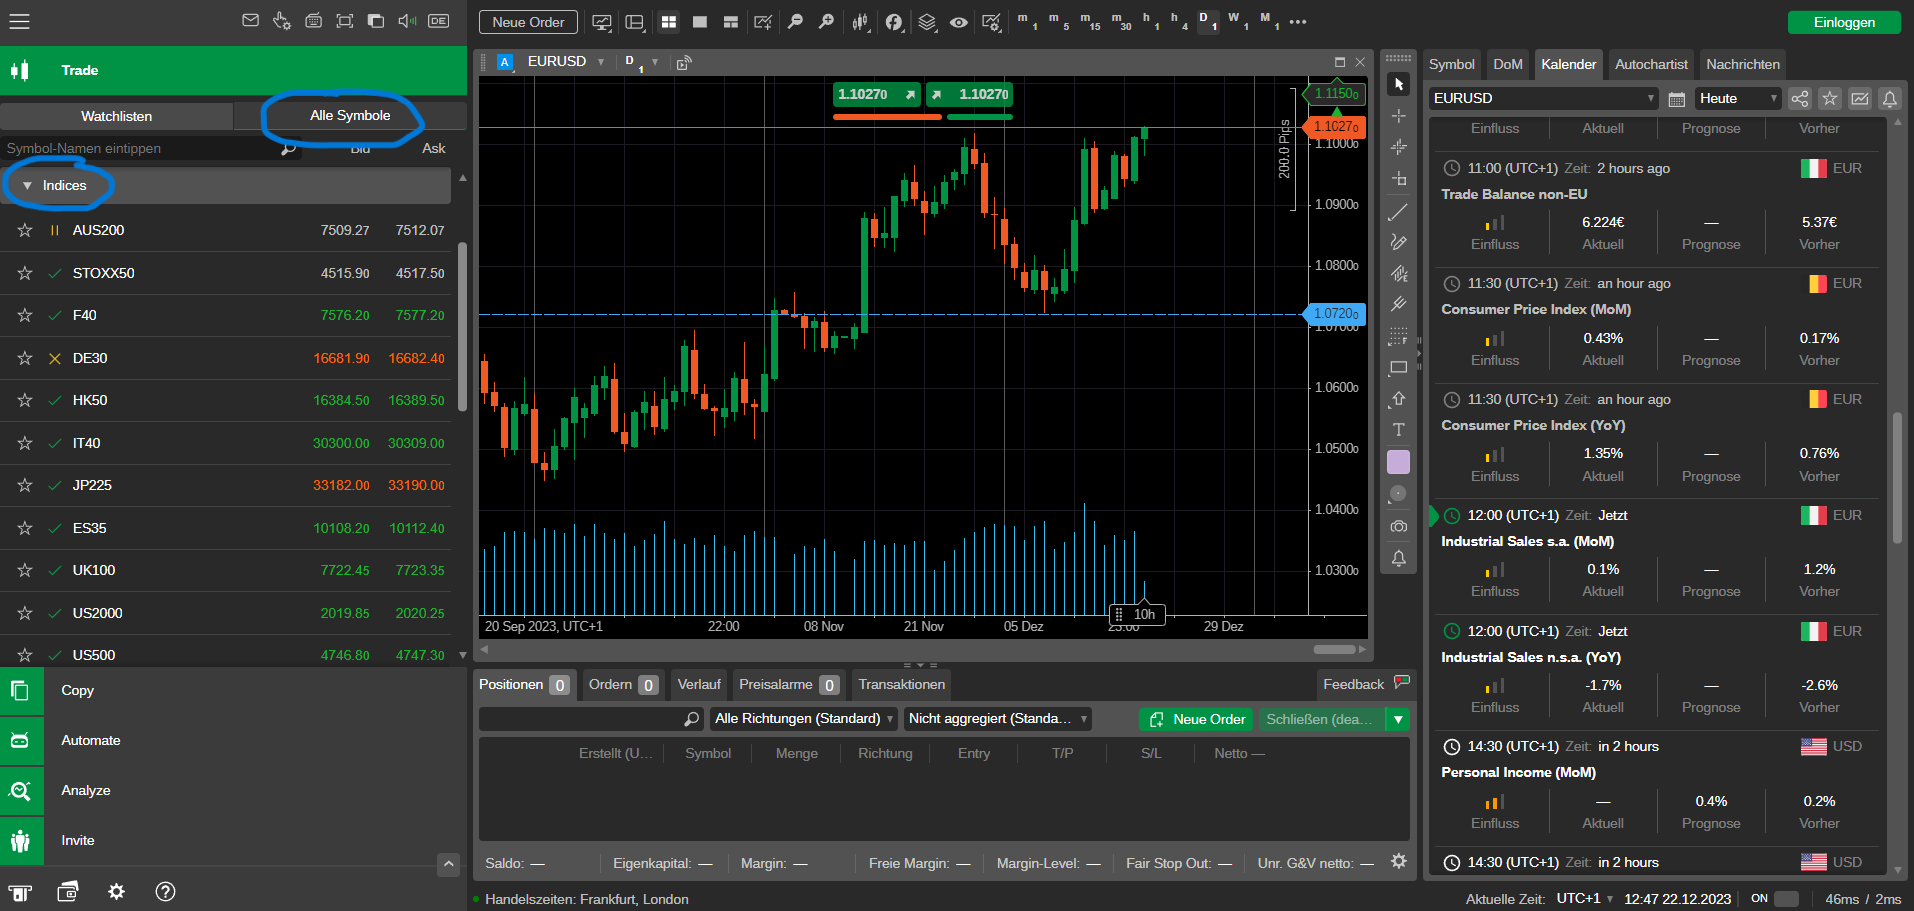The height and width of the screenshot is (911, 1914).
Task: Open the Heute date range dropdown
Action: [1738, 98]
